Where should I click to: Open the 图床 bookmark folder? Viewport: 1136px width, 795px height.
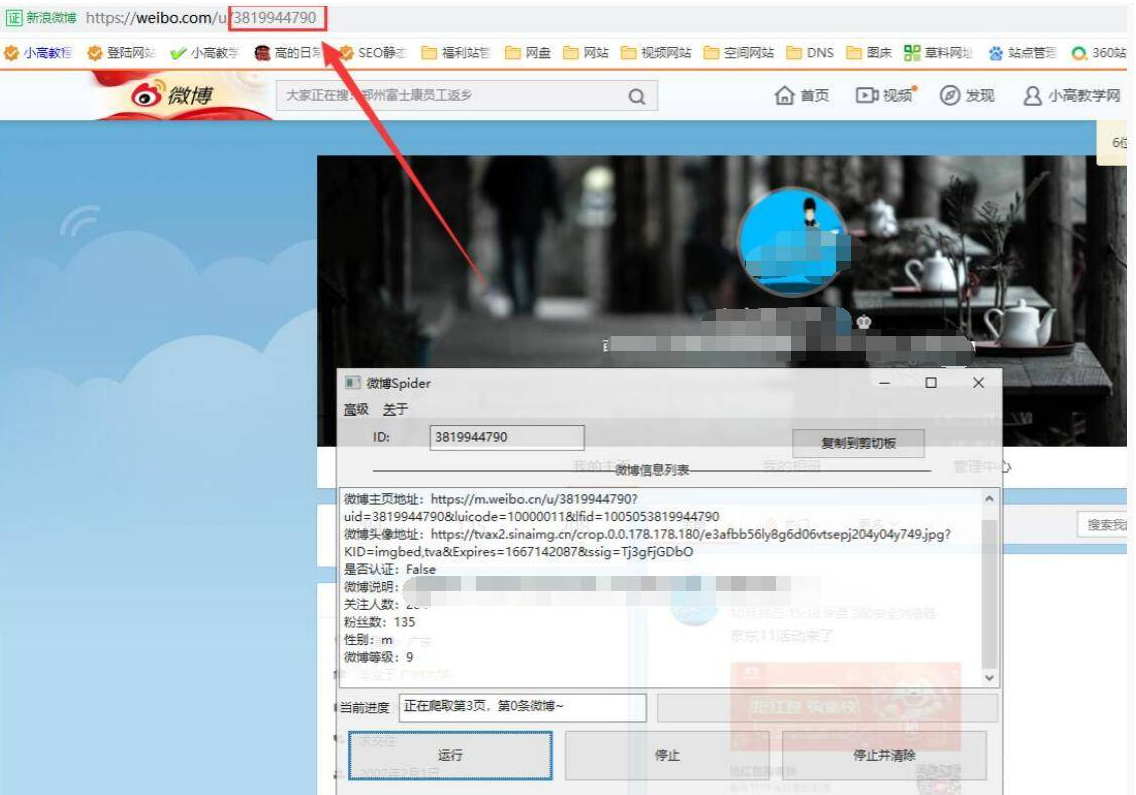(x=869, y=52)
